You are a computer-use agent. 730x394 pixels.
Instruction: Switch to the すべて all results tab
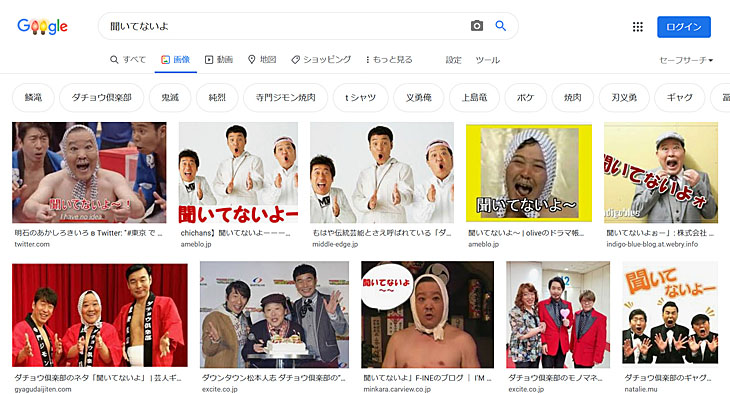tap(128, 60)
